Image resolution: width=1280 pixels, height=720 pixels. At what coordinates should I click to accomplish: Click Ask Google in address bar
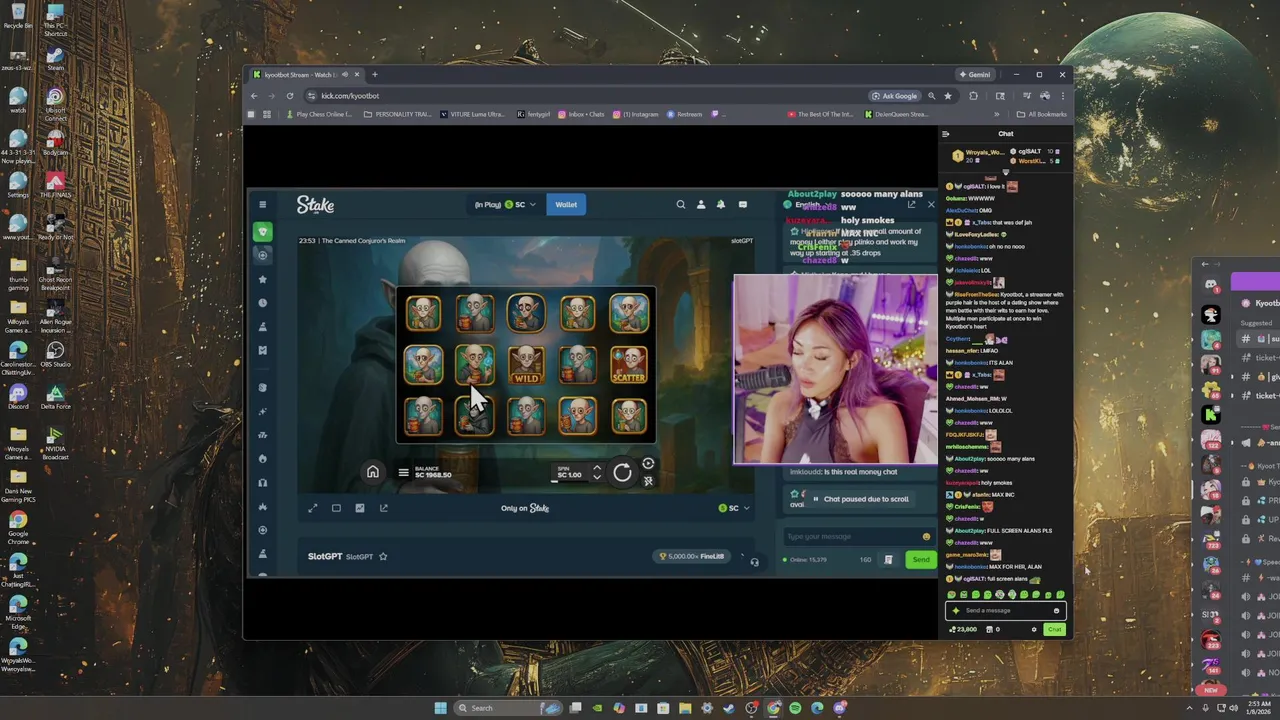coord(895,96)
